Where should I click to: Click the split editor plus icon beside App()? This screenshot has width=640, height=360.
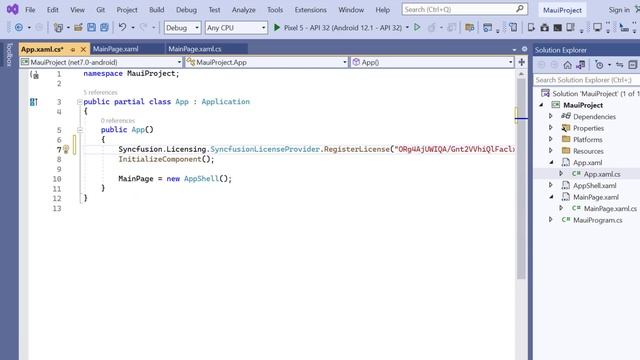pos(522,62)
